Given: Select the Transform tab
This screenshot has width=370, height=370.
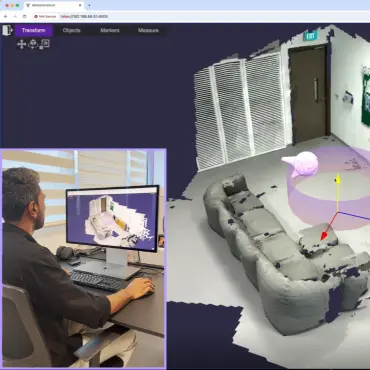Looking at the screenshot, I should pos(33,30).
